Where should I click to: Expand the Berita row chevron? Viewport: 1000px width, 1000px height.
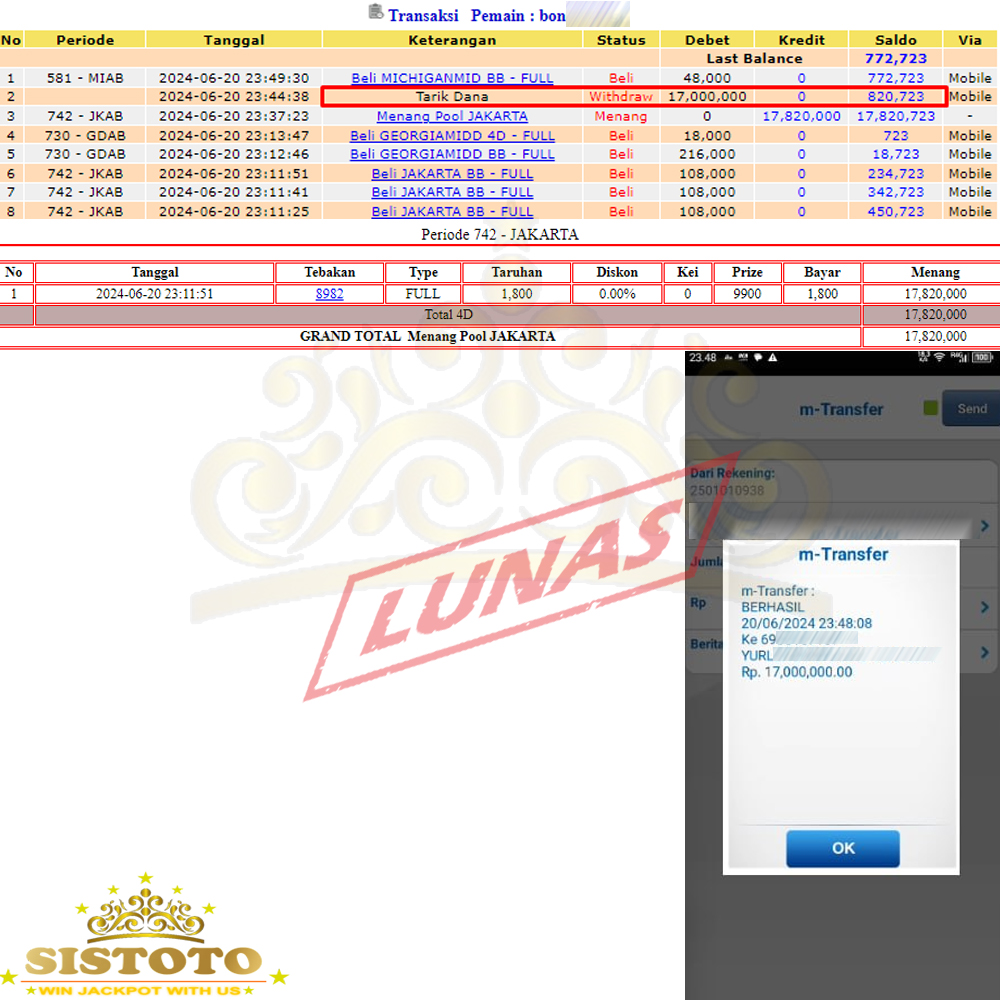[x=984, y=652]
